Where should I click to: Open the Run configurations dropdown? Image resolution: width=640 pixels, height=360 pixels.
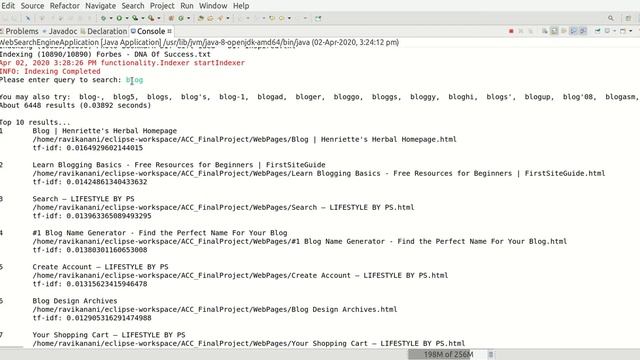click(x=127, y=18)
